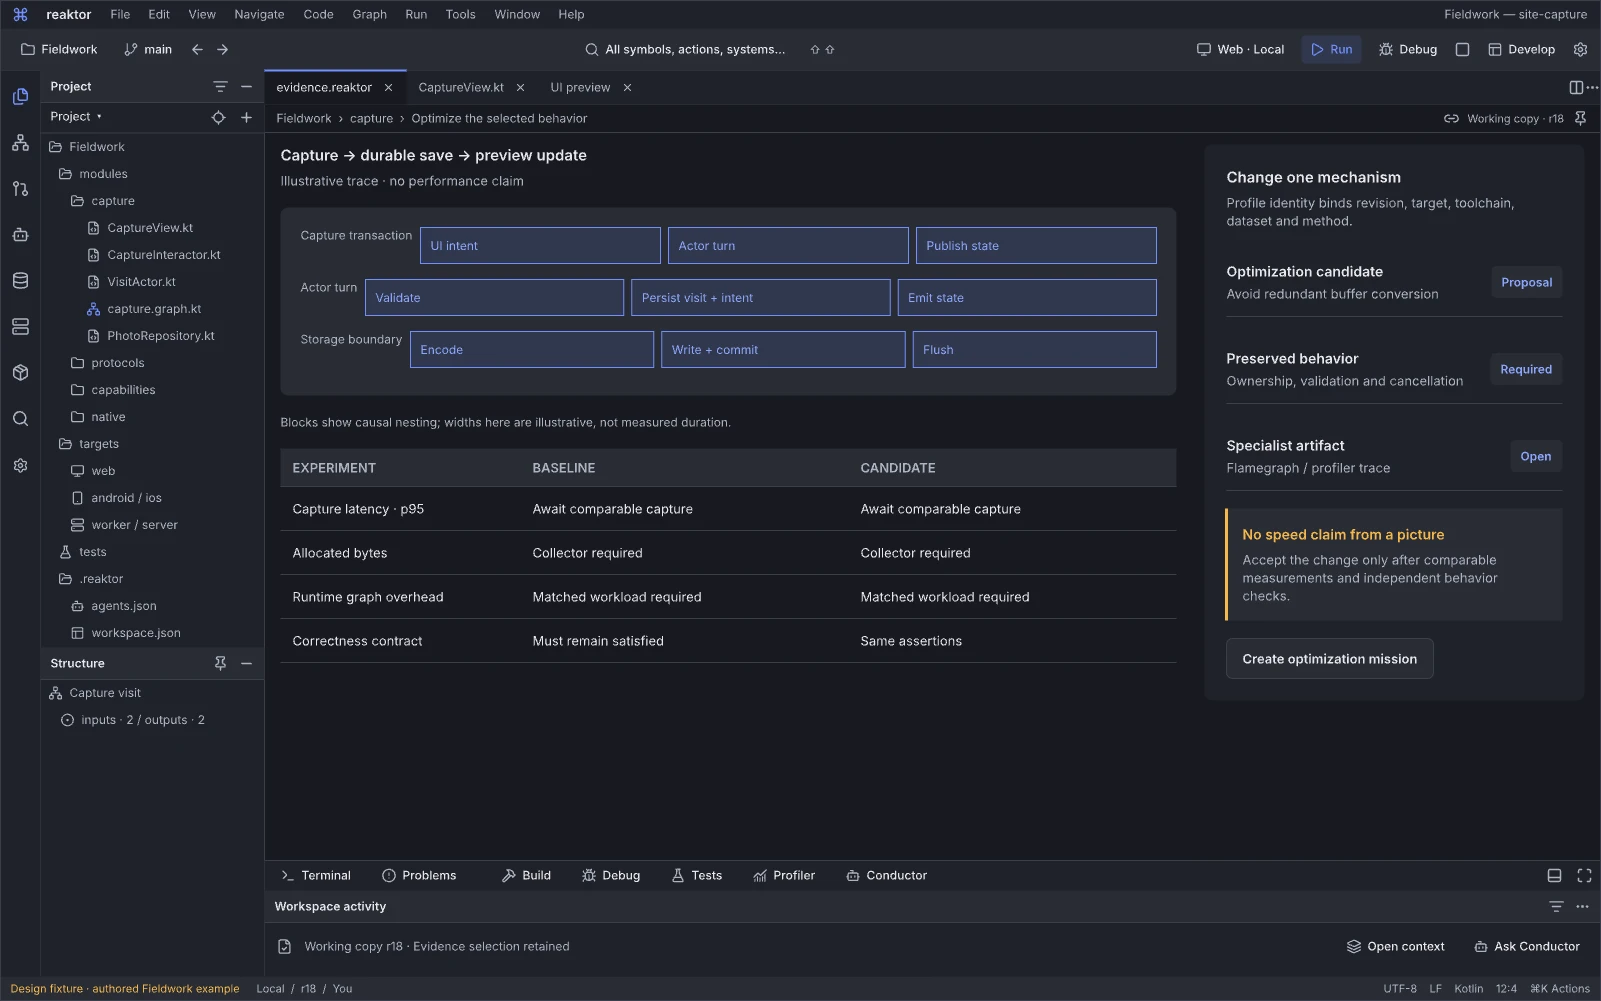This screenshot has height=1001, width=1601.
Task: Click Open context in activity bar
Action: (1395, 947)
